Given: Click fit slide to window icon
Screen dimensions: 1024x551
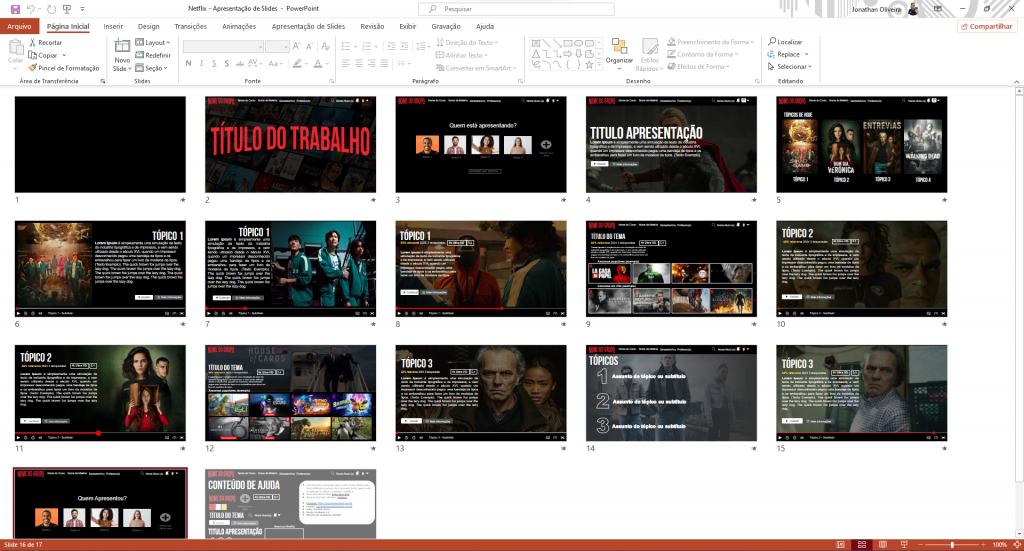Looking at the screenshot, I should (1017, 544).
